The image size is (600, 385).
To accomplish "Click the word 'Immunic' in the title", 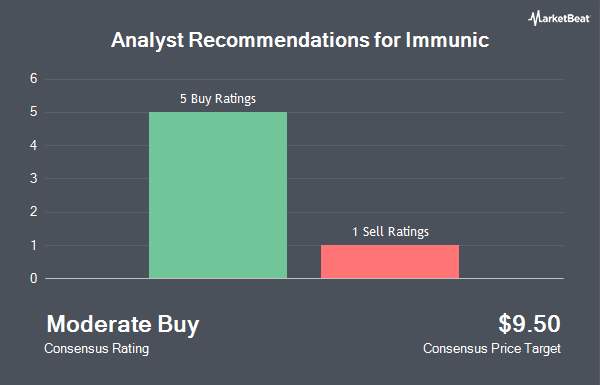I will coord(447,40).
